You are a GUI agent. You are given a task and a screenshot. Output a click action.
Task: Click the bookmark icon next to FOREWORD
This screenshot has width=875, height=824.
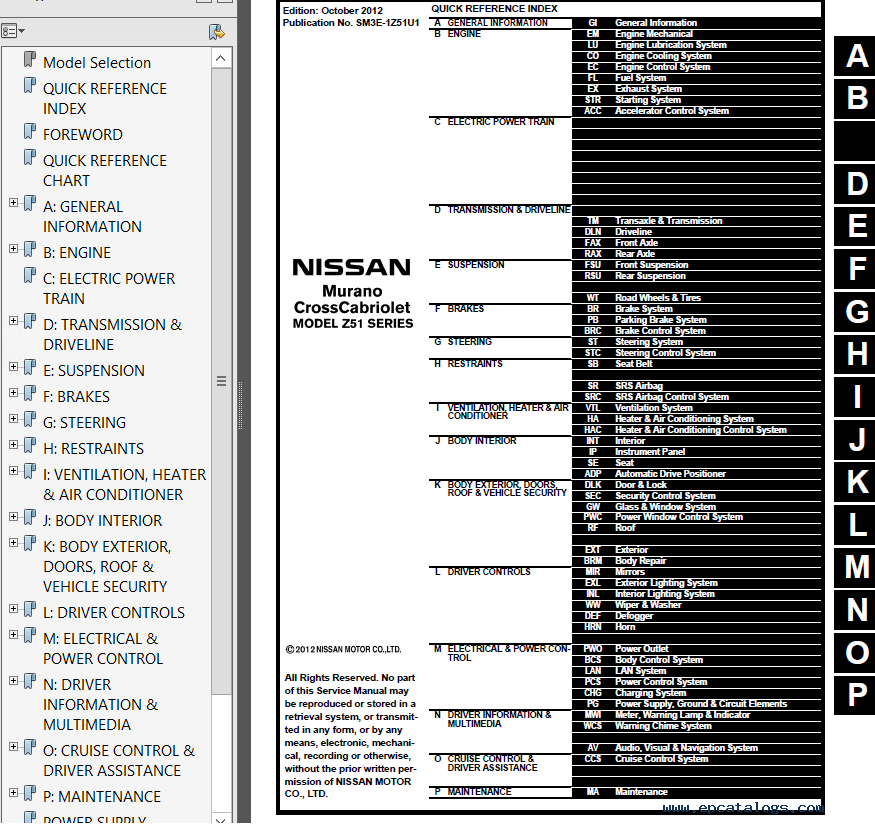(30, 132)
